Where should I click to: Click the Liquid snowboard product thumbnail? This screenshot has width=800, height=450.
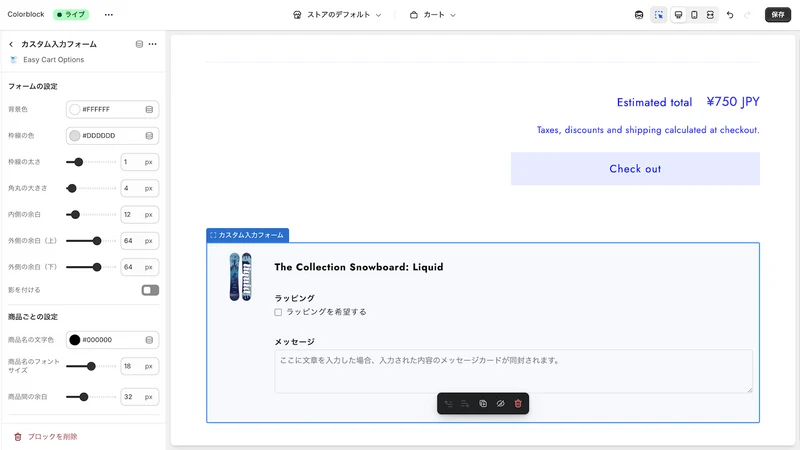pyautogui.click(x=240, y=277)
